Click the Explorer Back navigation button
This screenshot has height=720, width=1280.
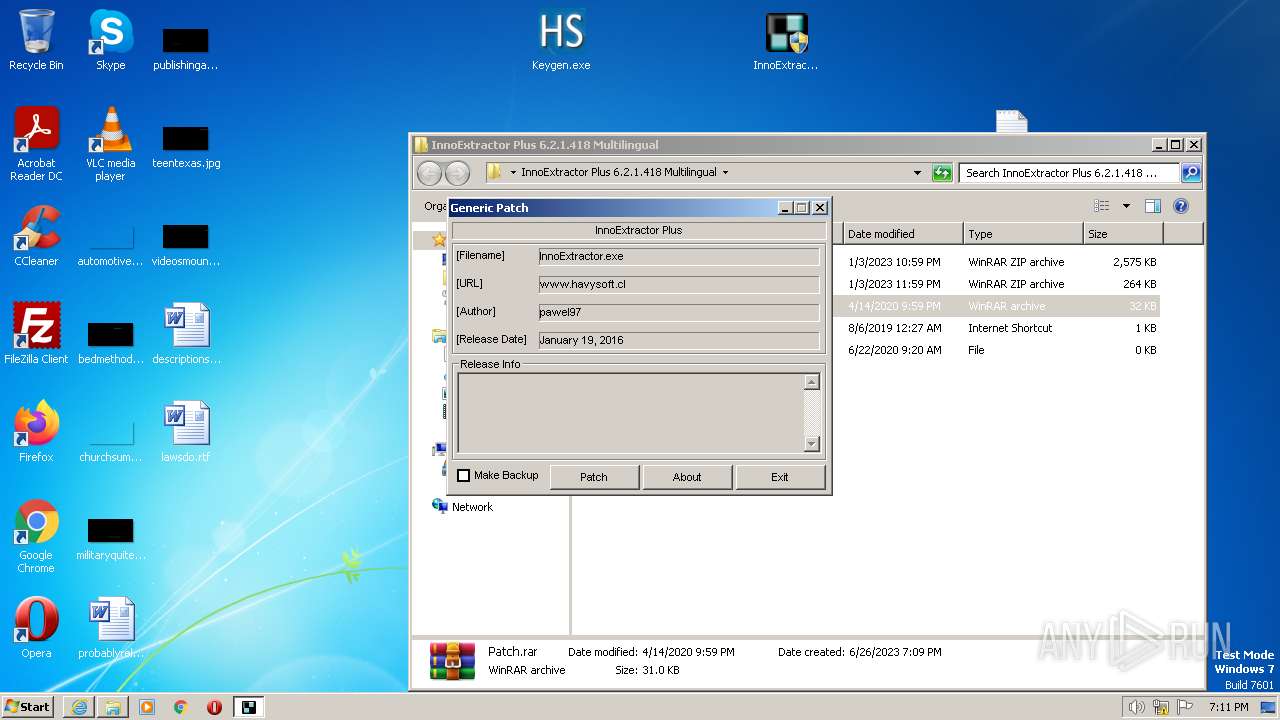(429, 173)
